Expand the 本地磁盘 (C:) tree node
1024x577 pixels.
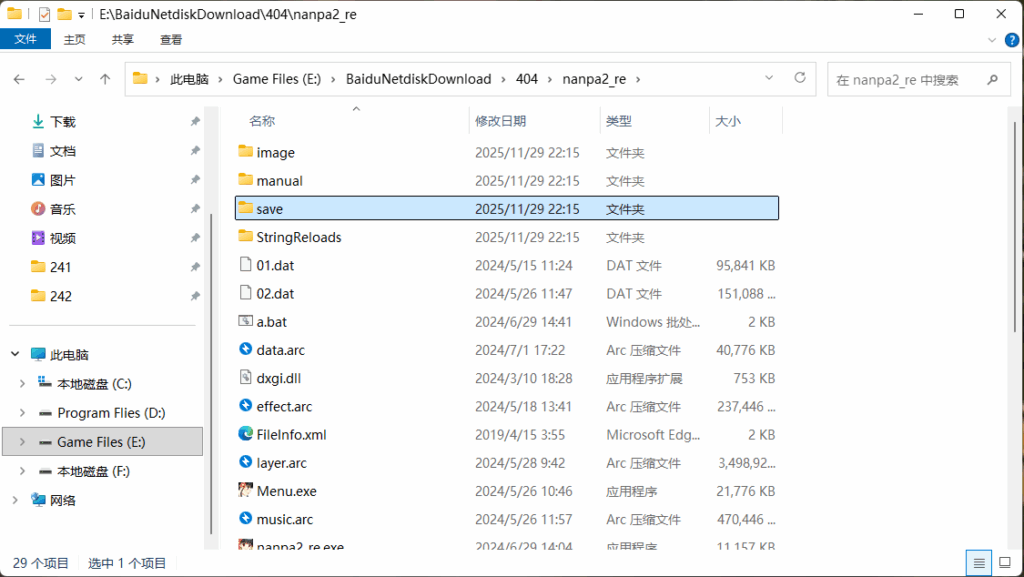(x=22, y=383)
